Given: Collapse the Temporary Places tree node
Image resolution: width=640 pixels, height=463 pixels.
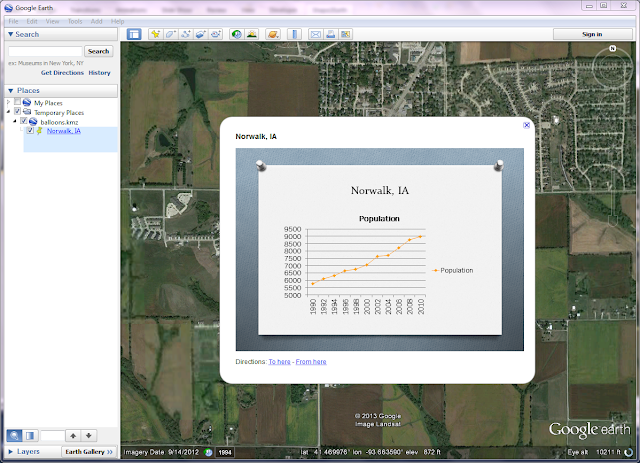Looking at the screenshot, I should tap(8, 111).
